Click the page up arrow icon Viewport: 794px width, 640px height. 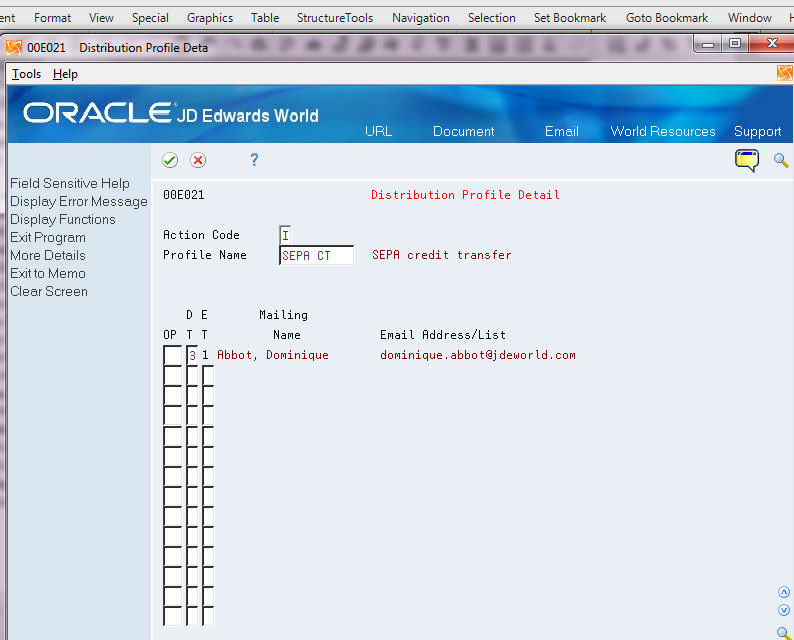click(784, 592)
